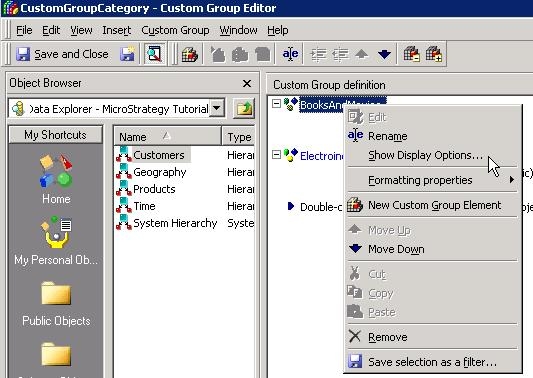Screen dimensions: 533x378
Task: Open the File menu
Action: 24,30
